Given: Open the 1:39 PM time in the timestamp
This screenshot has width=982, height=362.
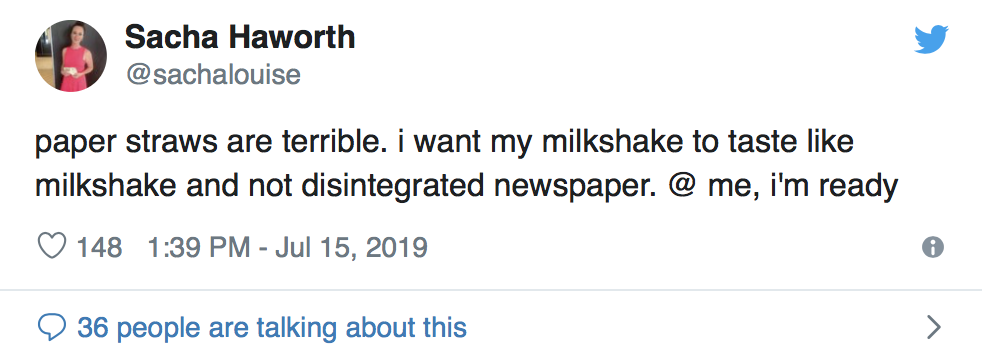Looking at the screenshot, I should pos(199,247).
